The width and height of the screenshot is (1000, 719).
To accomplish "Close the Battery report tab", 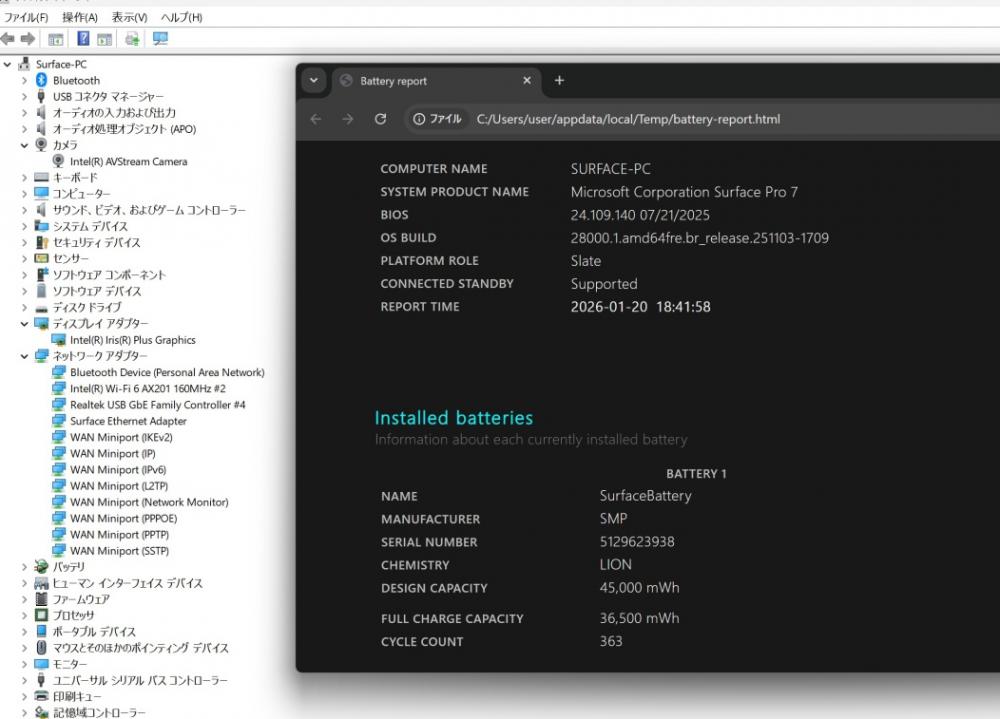I will (527, 81).
